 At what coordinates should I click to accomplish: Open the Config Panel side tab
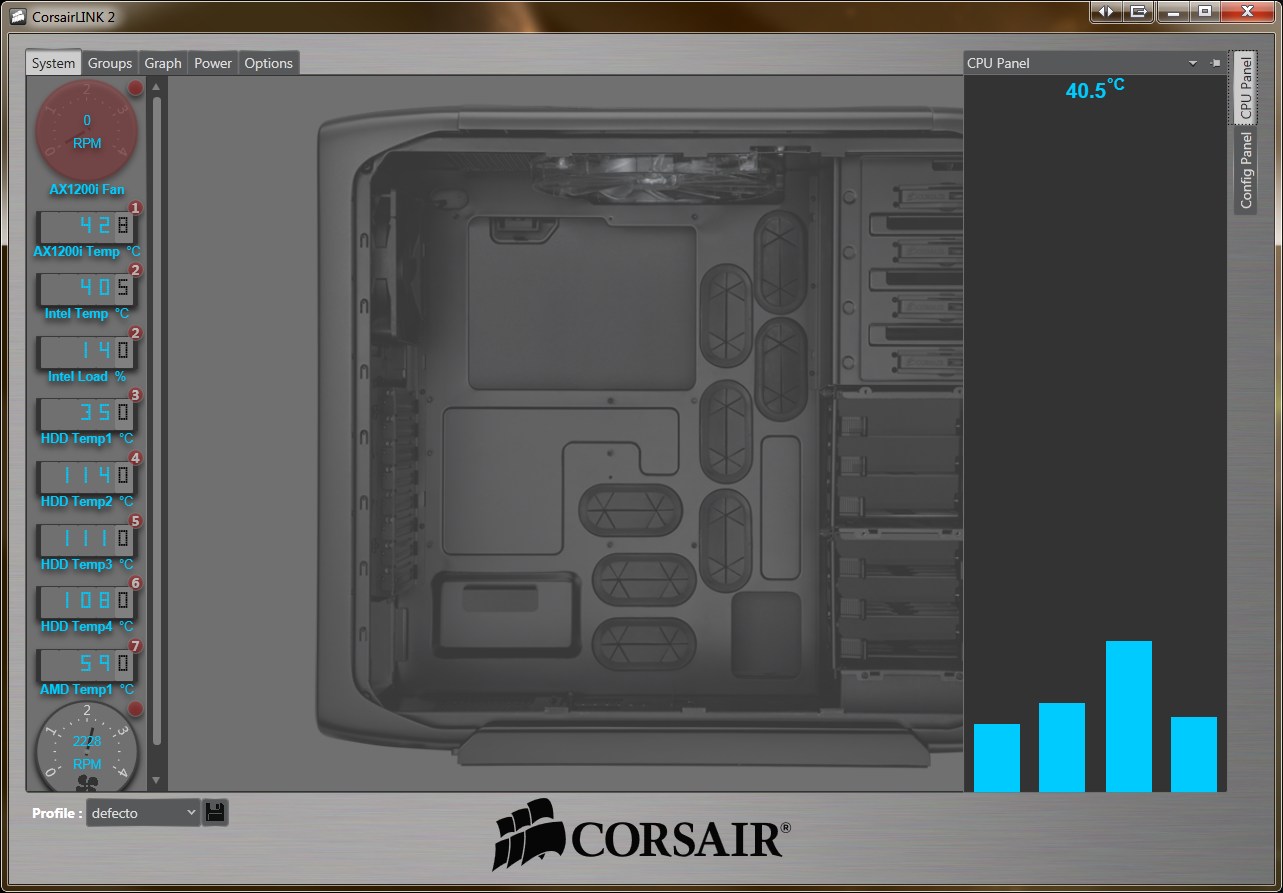click(1246, 170)
